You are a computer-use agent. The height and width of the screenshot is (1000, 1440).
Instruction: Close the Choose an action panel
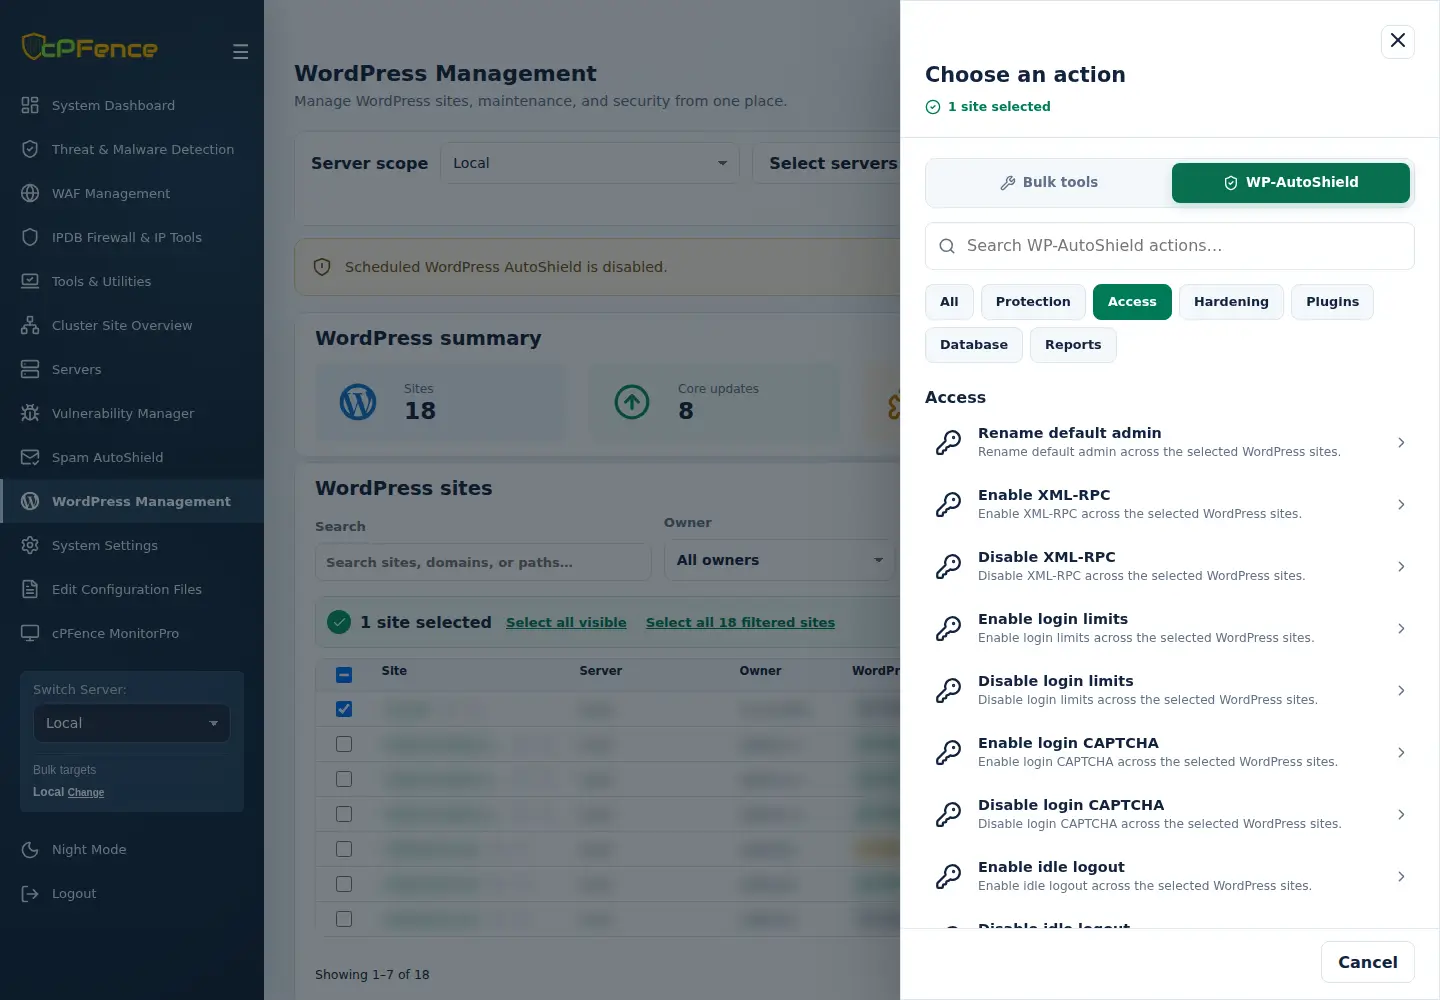coord(1398,41)
